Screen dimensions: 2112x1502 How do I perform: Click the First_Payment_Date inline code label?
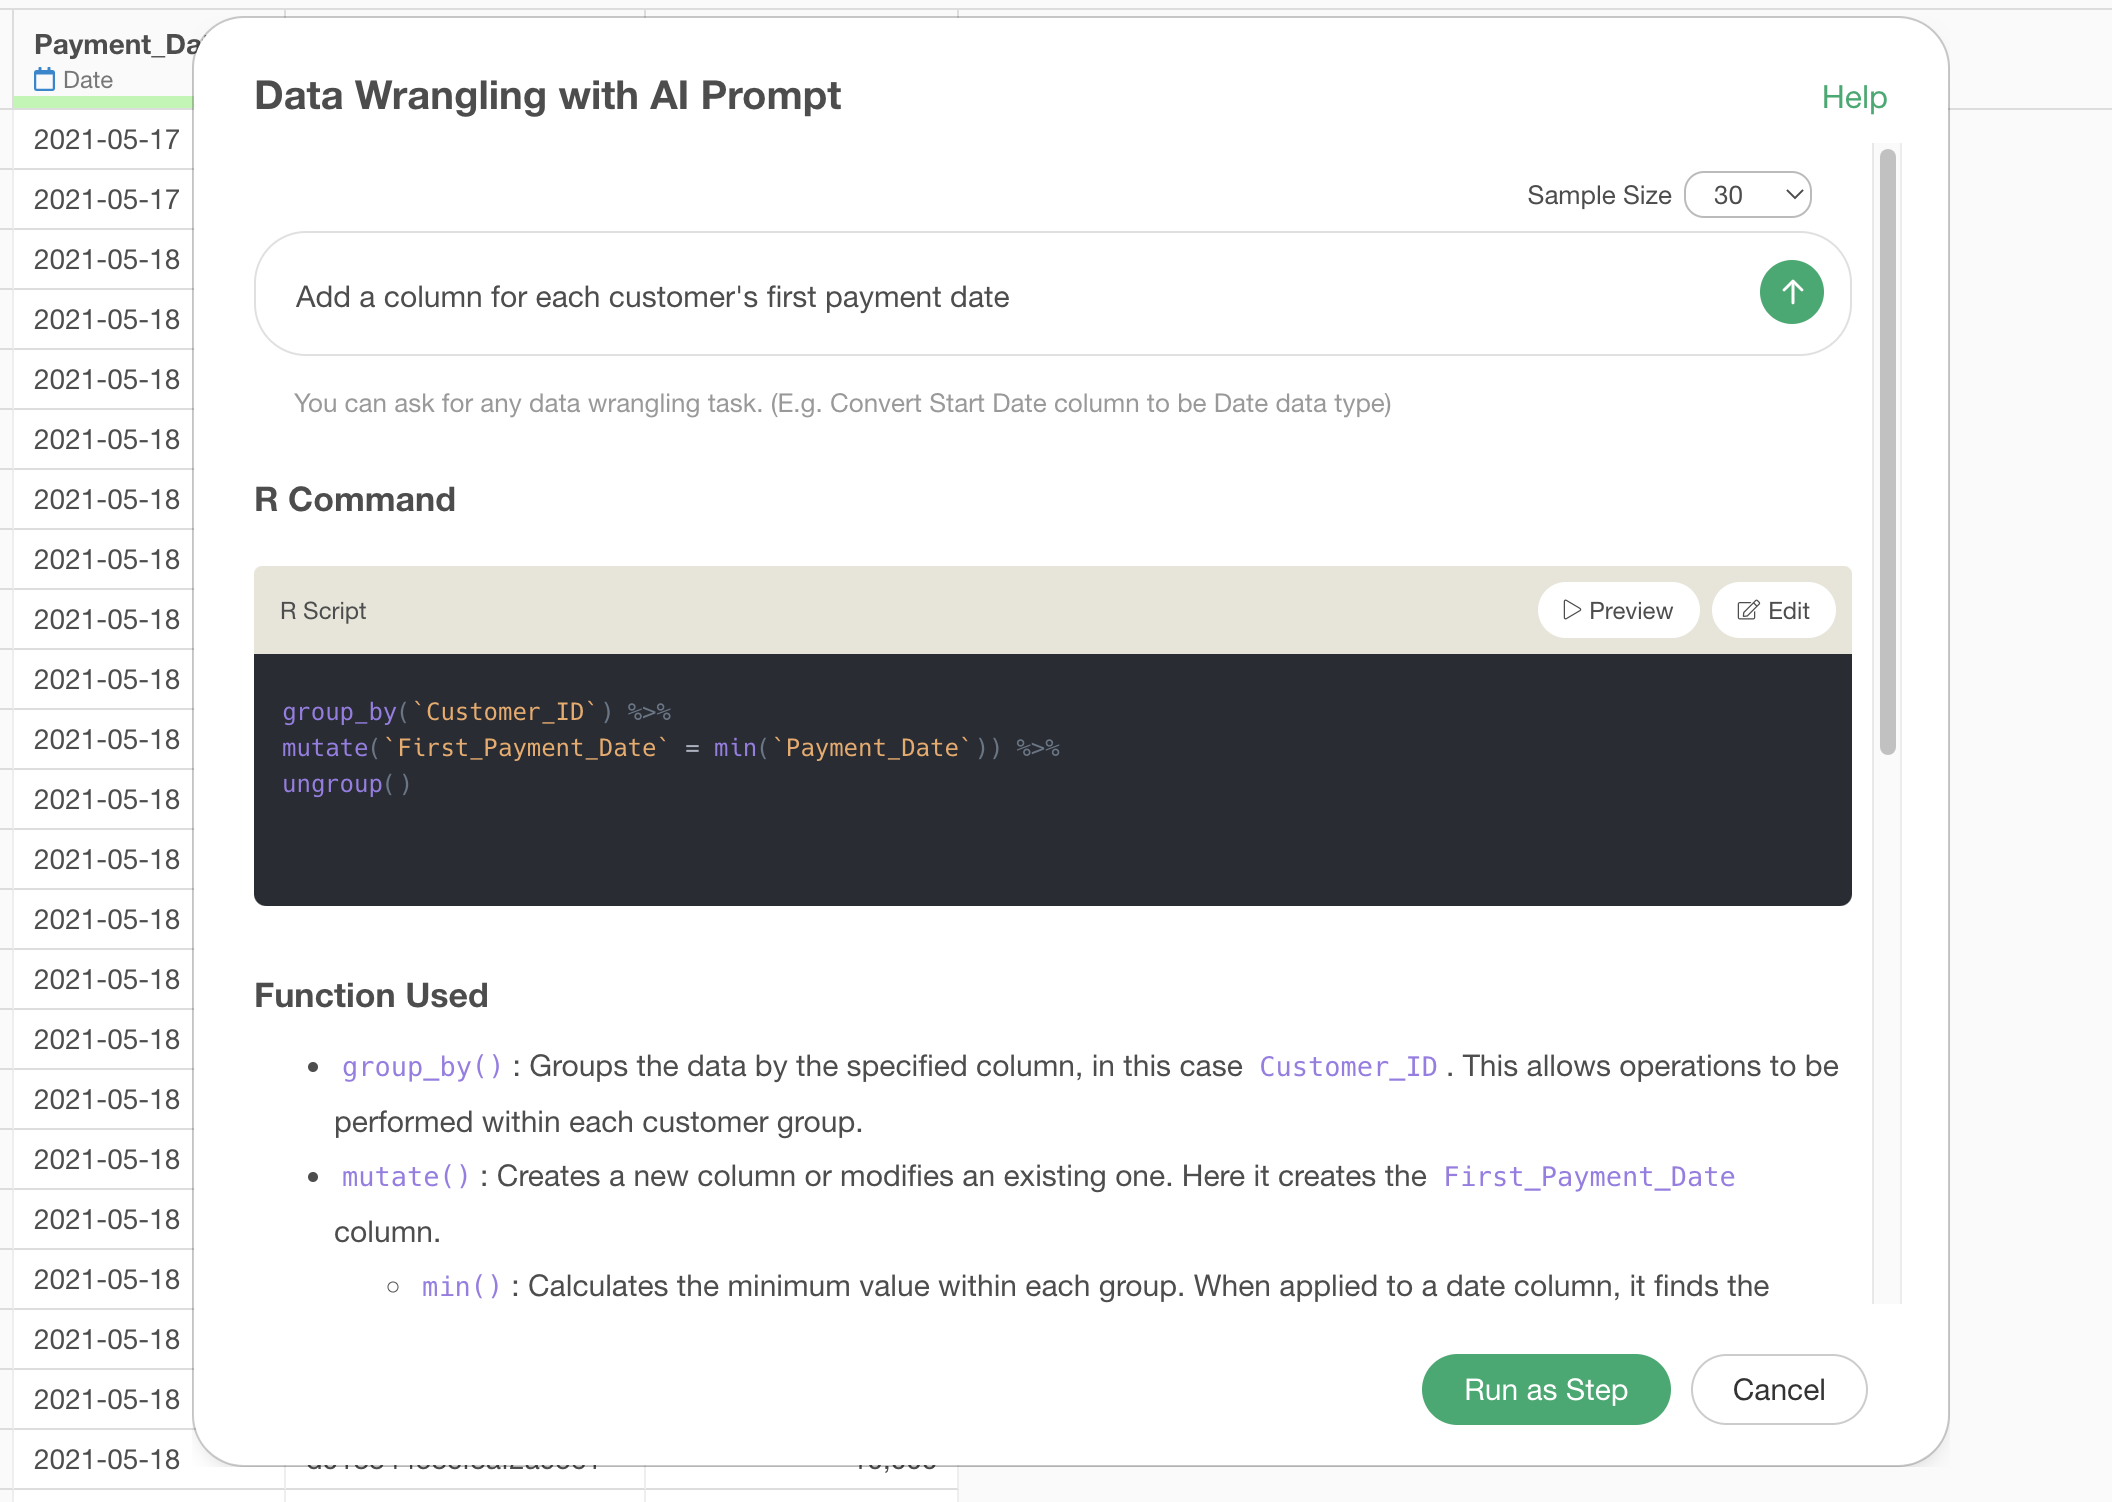pos(1588,1177)
